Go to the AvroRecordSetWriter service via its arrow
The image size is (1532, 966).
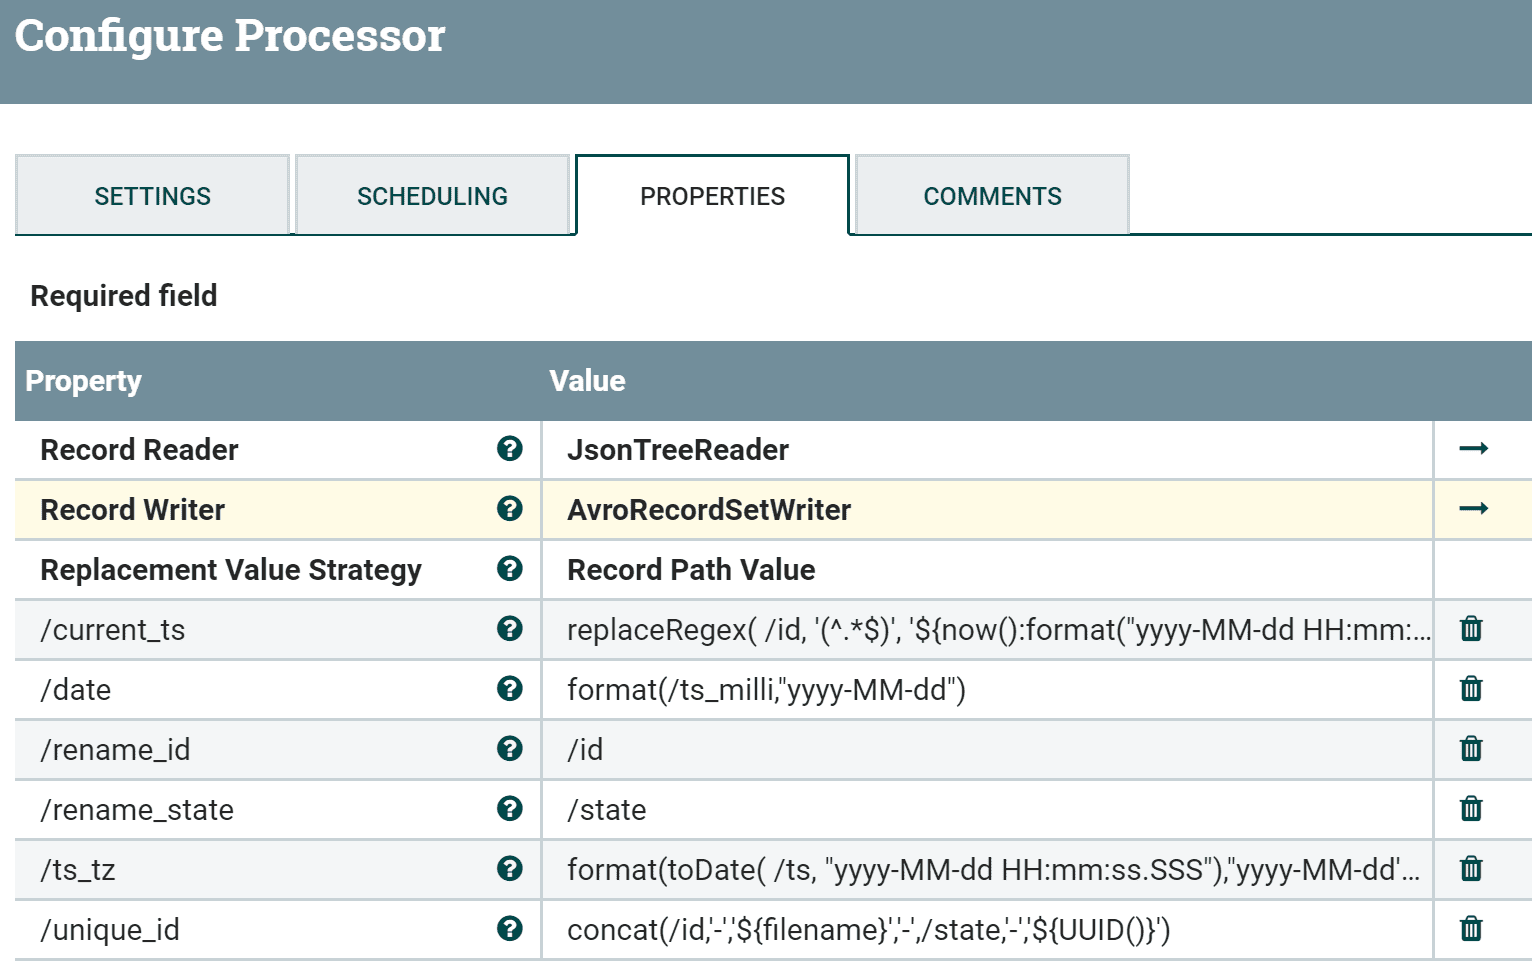point(1473,509)
